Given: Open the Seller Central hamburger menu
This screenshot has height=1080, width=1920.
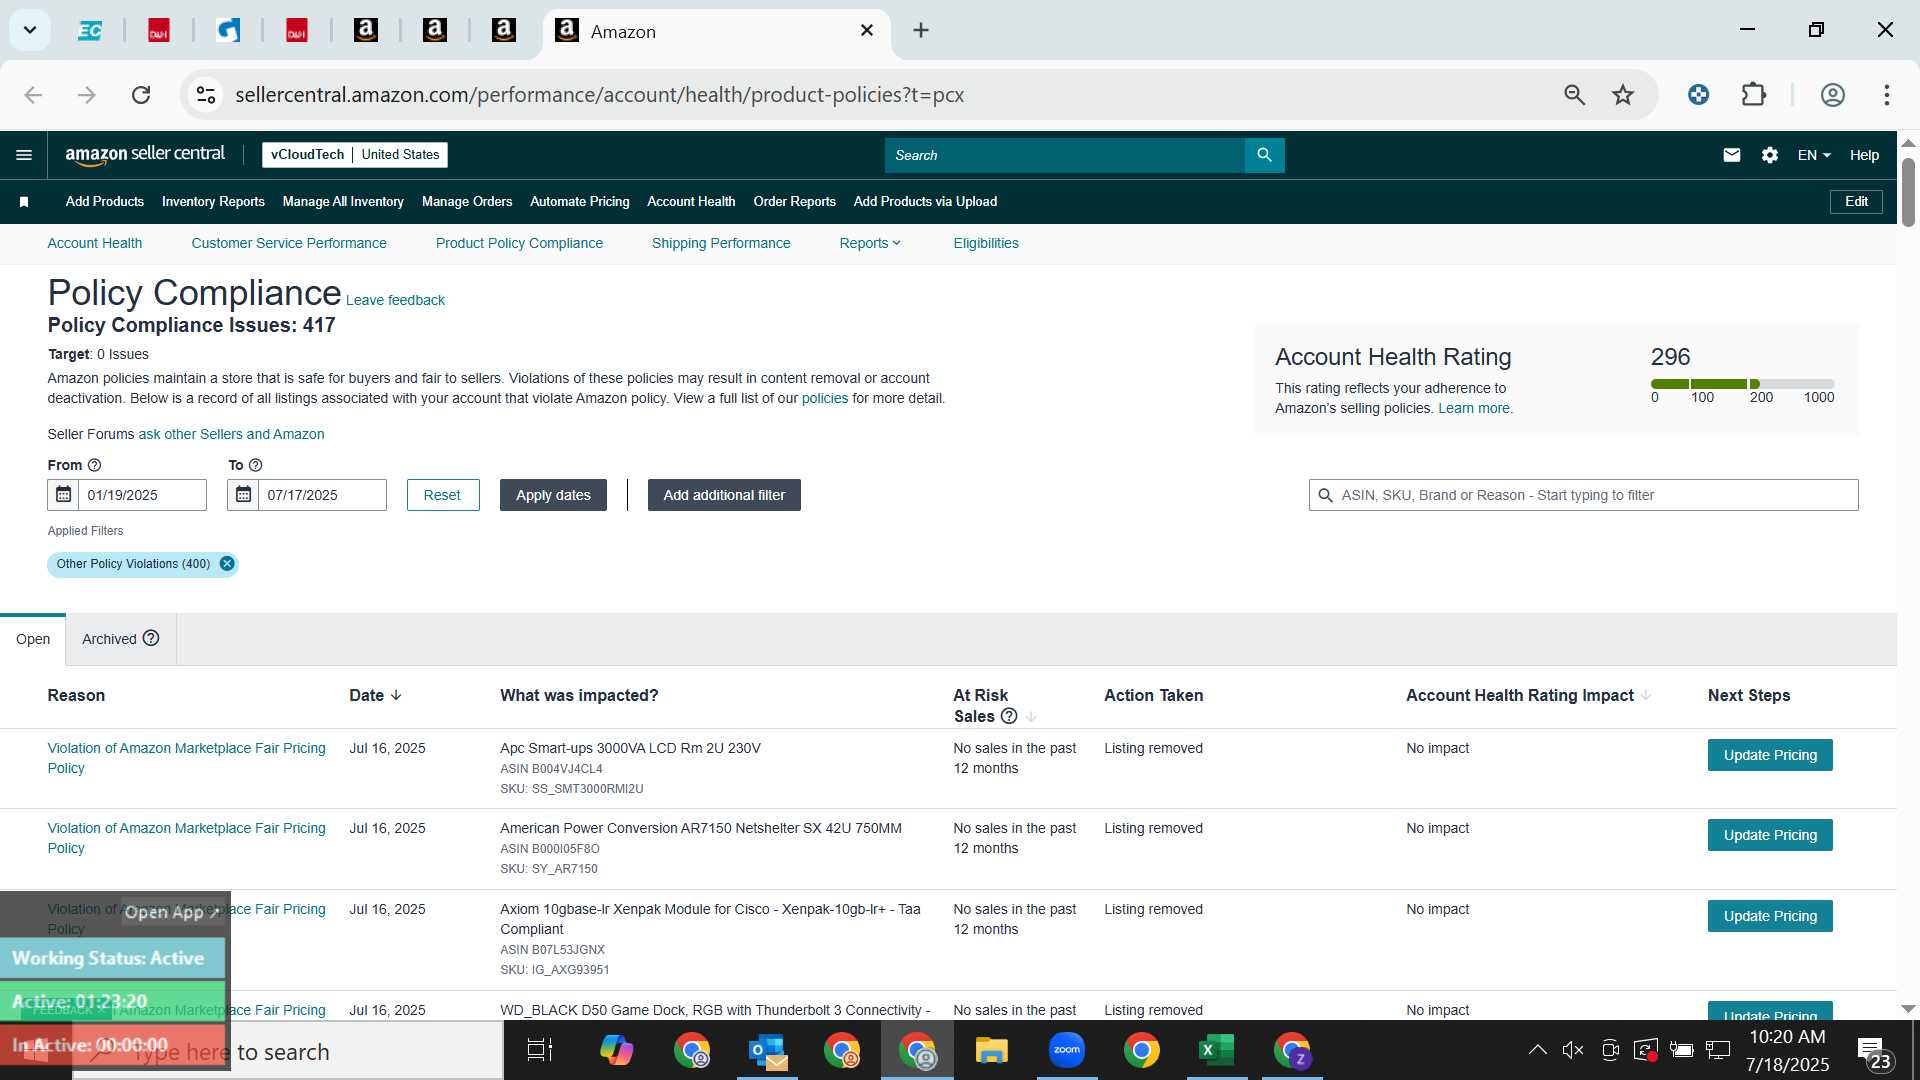Looking at the screenshot, I should (24, 155).
